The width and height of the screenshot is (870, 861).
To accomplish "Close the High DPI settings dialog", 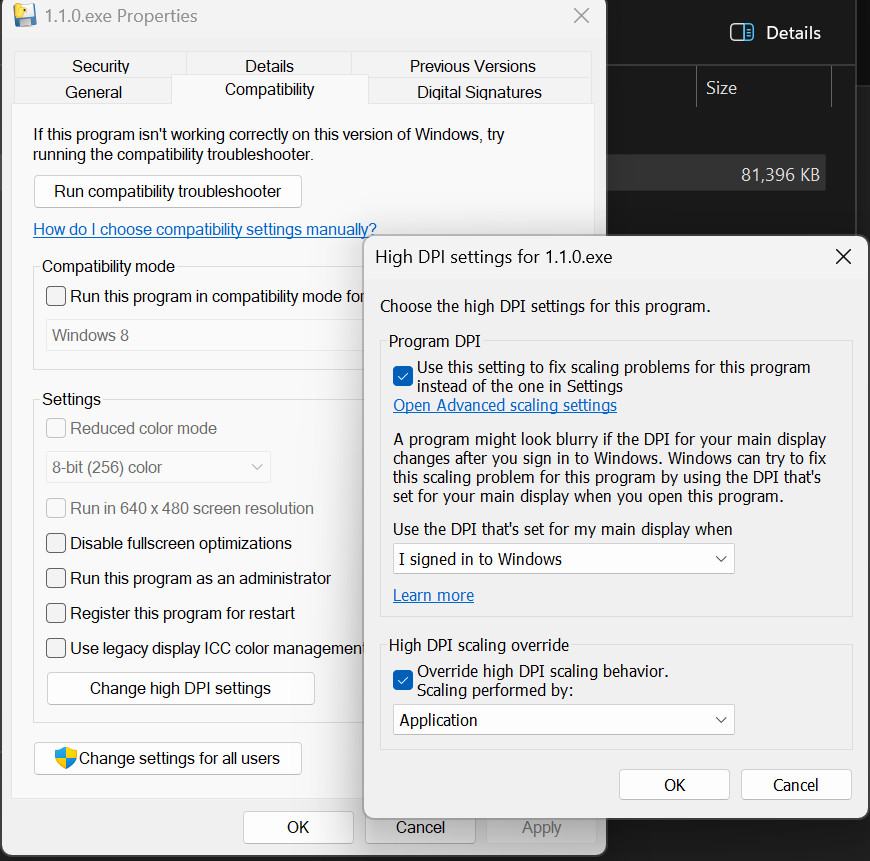I will (843, 257).
